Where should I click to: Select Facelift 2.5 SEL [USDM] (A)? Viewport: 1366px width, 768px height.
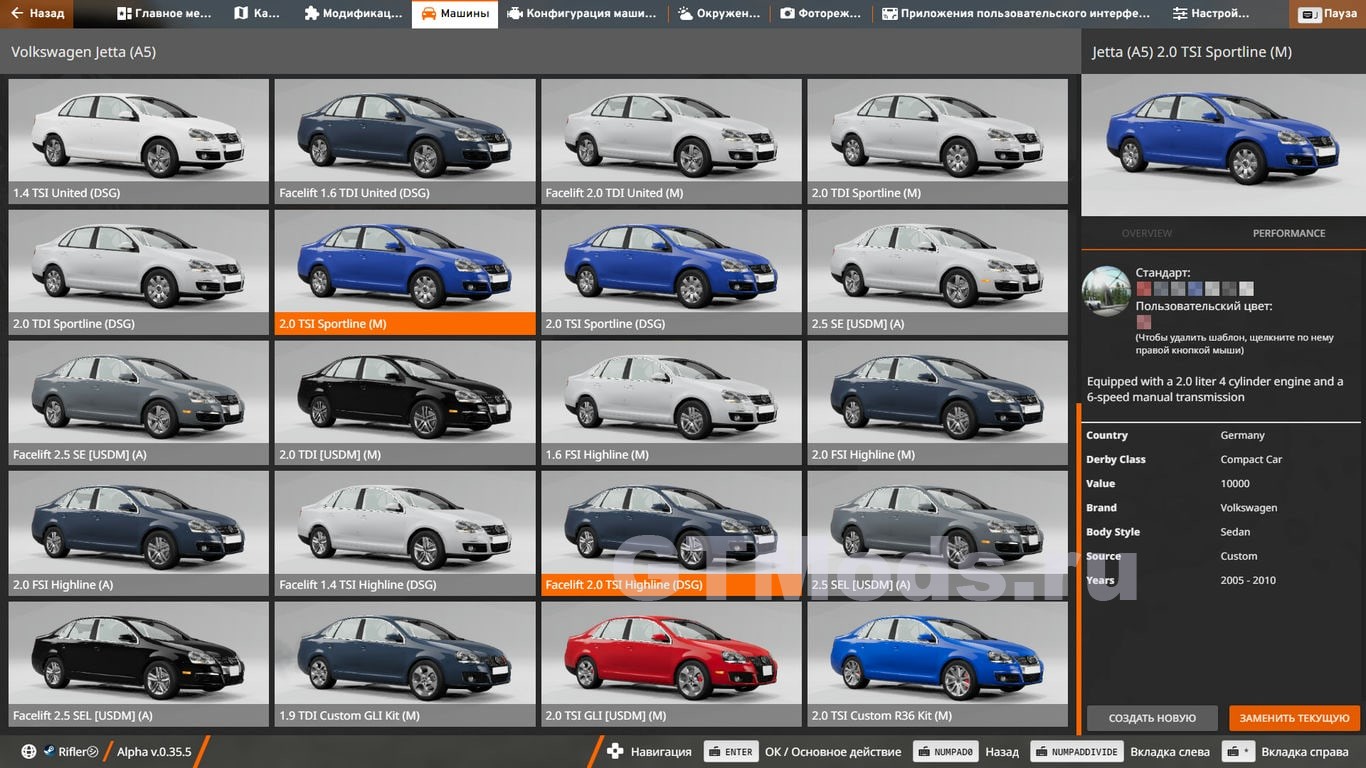click(139, 664)
